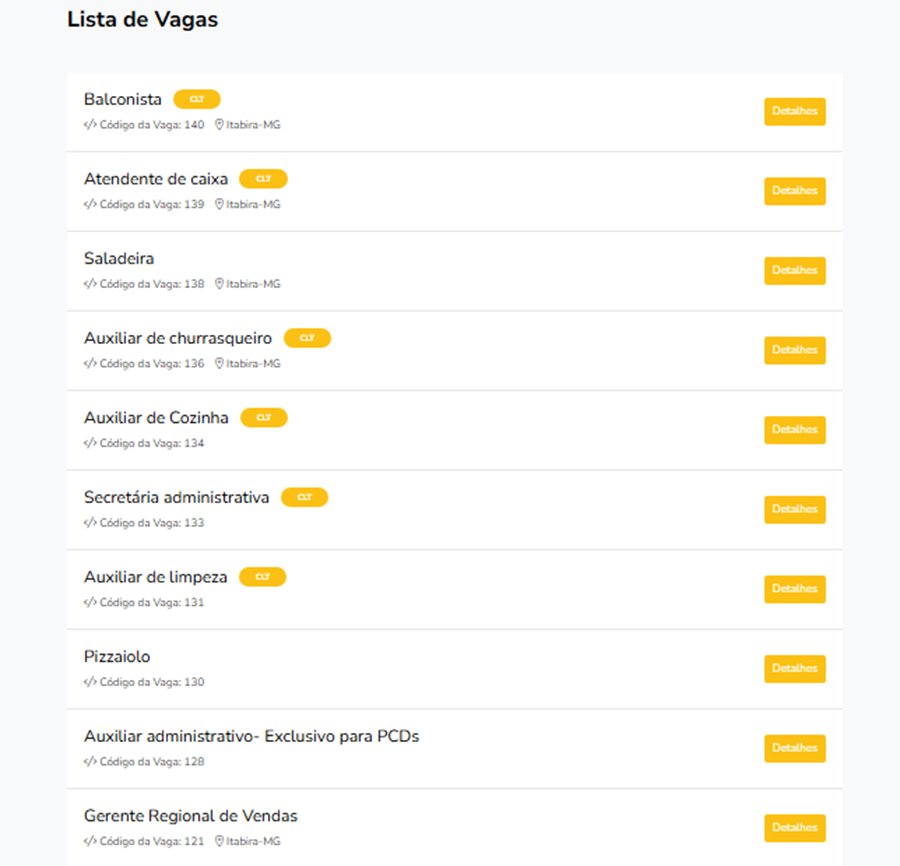Screen dimensions: 900x866
Task: Click the CLT badge on Secretária administrativa
Action: coord(304,498)
